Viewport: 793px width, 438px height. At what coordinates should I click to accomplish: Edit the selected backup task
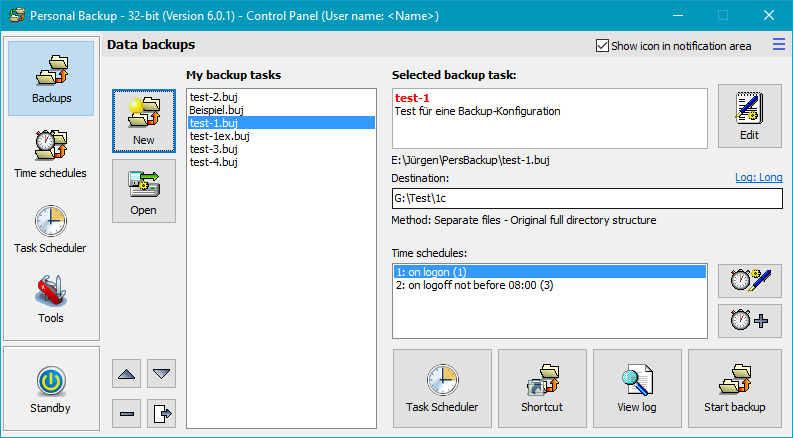pos(749,116)
